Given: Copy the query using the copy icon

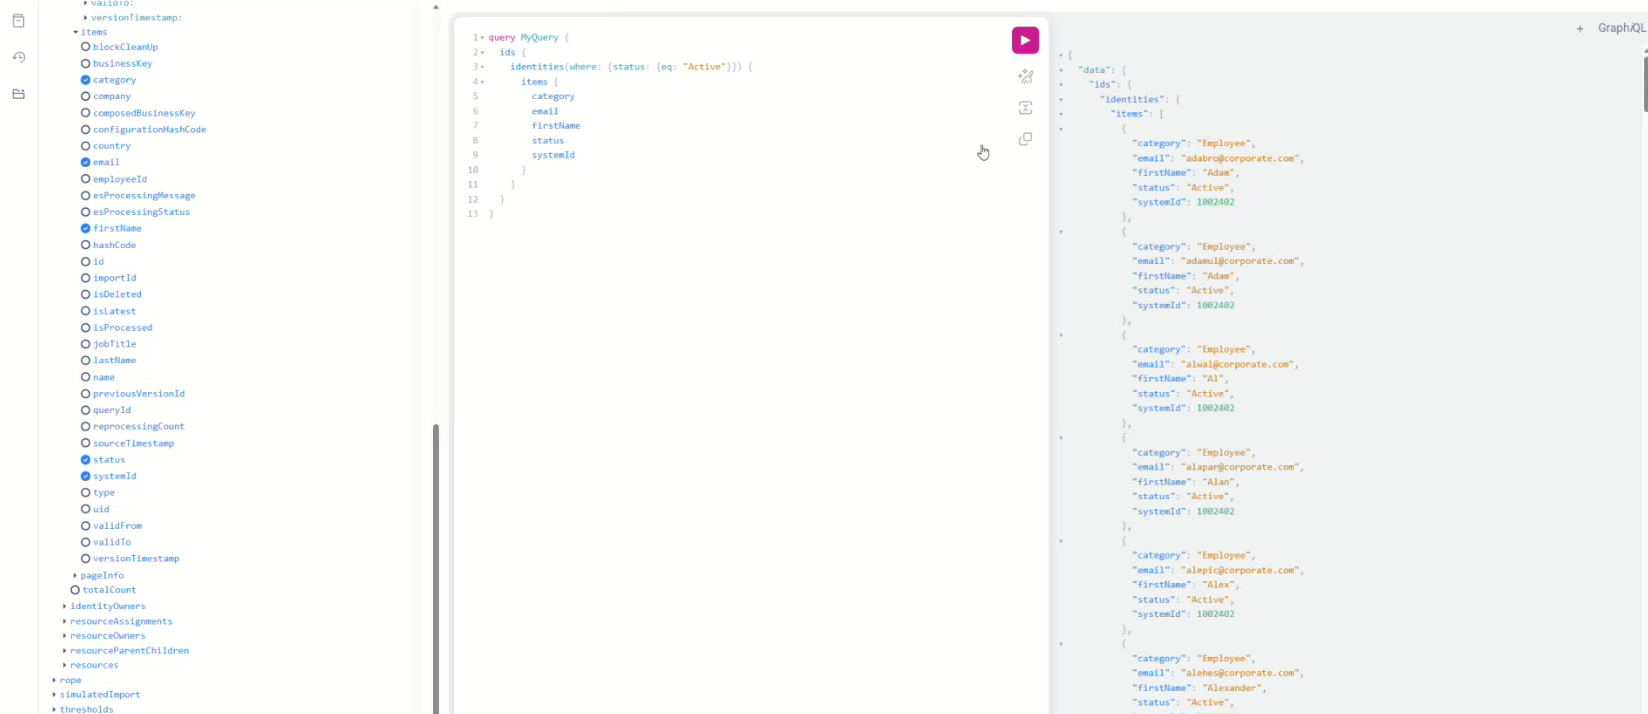Looking at the screenshot, I should tap(1025, 140).
